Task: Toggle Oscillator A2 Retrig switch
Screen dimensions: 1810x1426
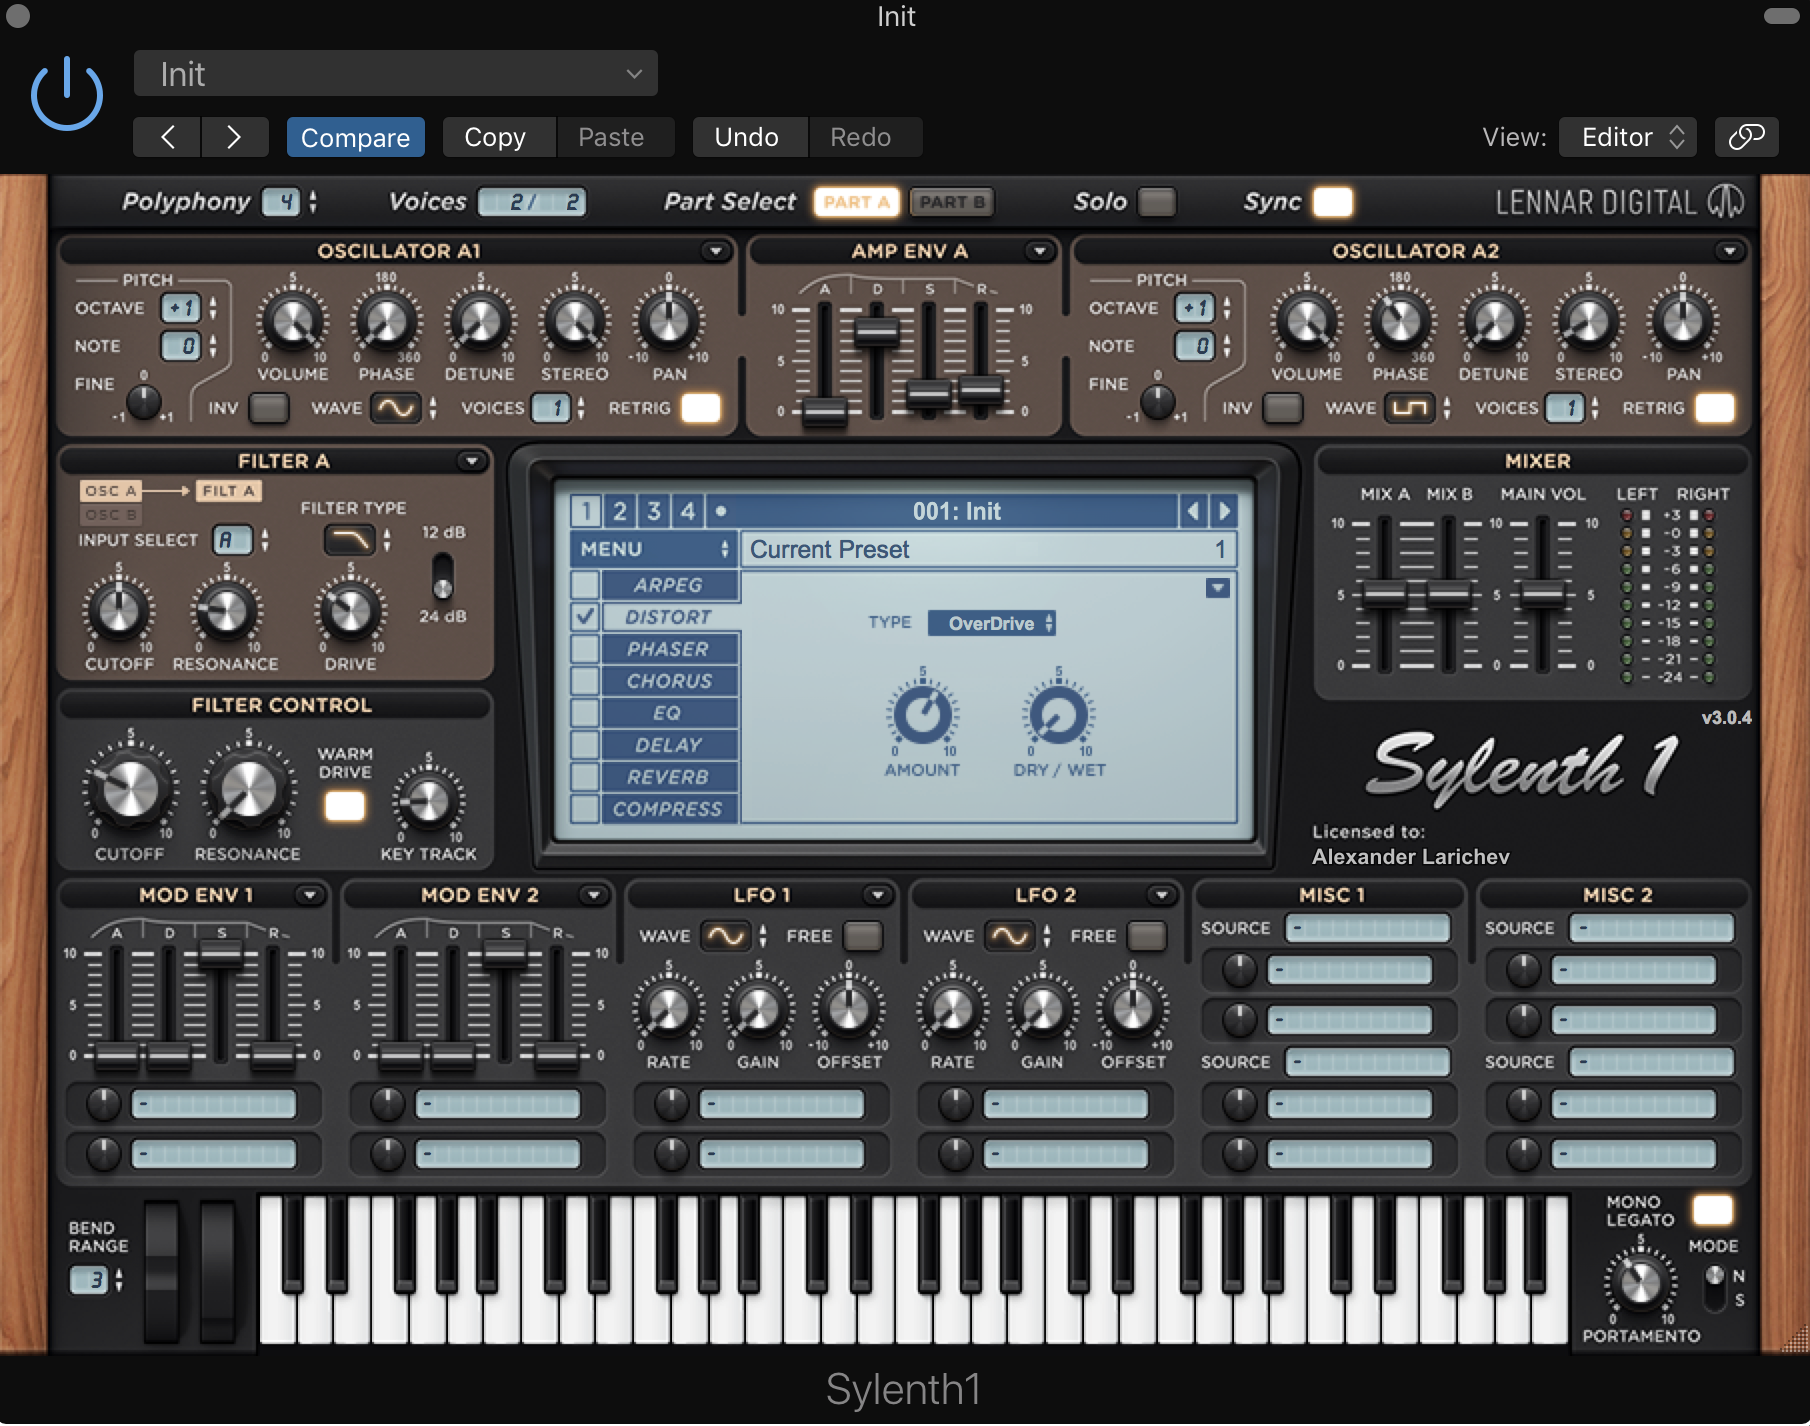Action: pos(1715,408)
